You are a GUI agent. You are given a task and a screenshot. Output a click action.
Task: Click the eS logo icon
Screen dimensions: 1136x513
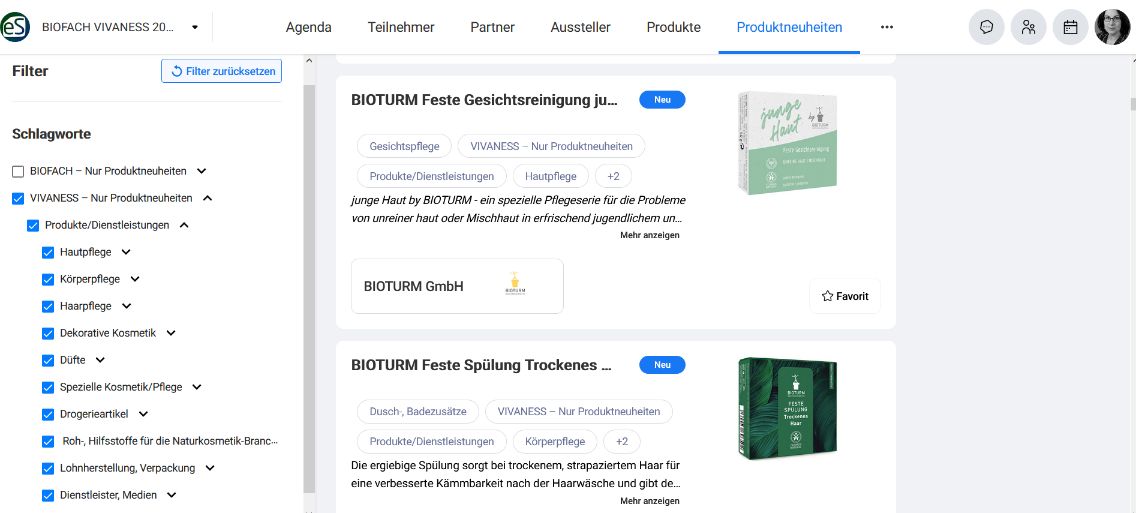(x=14, y=28)
